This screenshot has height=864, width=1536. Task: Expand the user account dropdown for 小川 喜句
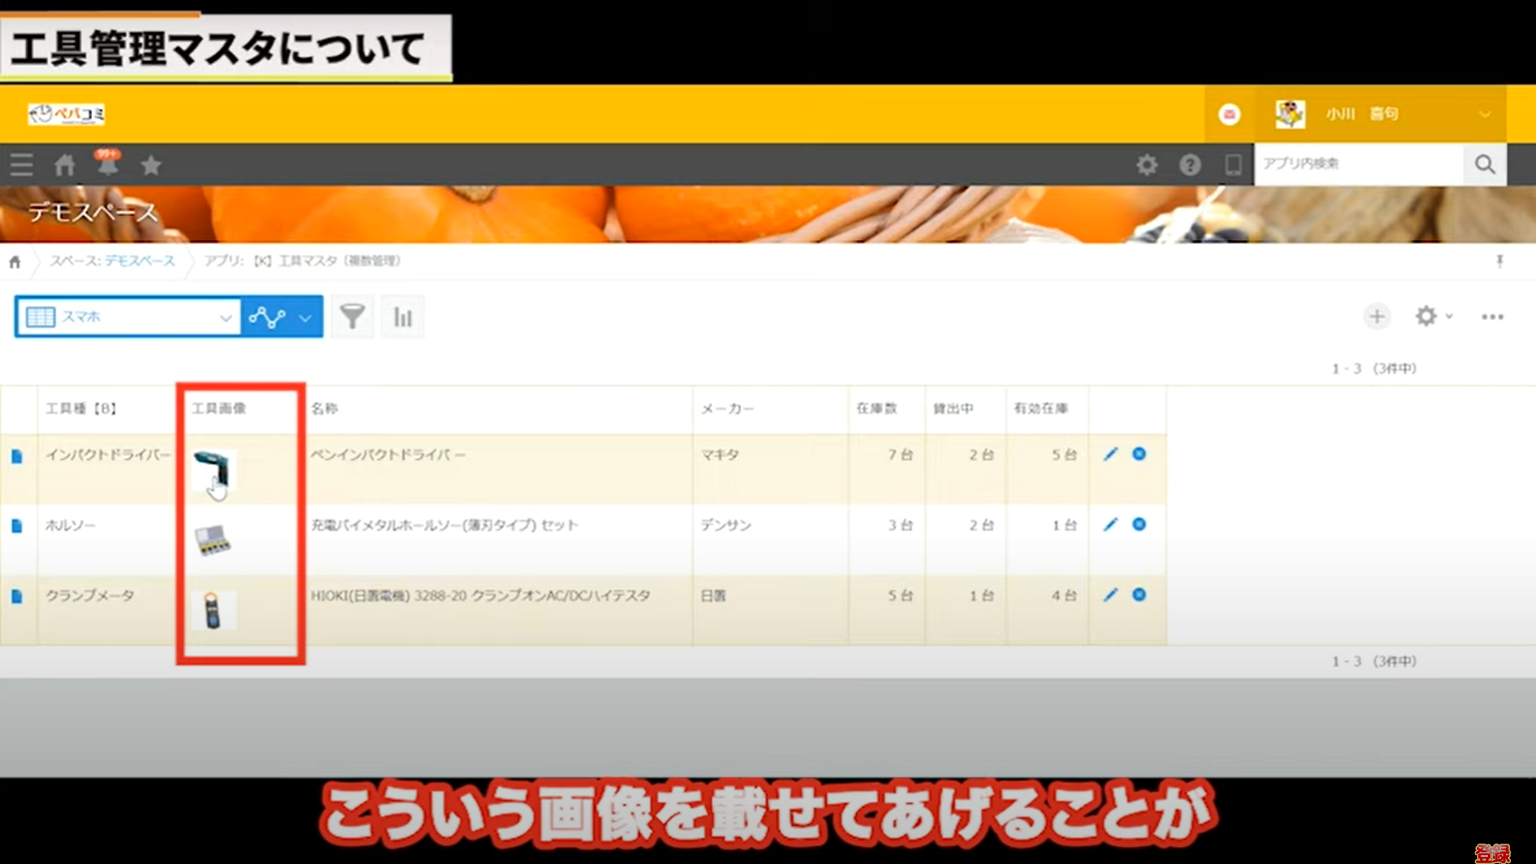(x=1487, y=114)
